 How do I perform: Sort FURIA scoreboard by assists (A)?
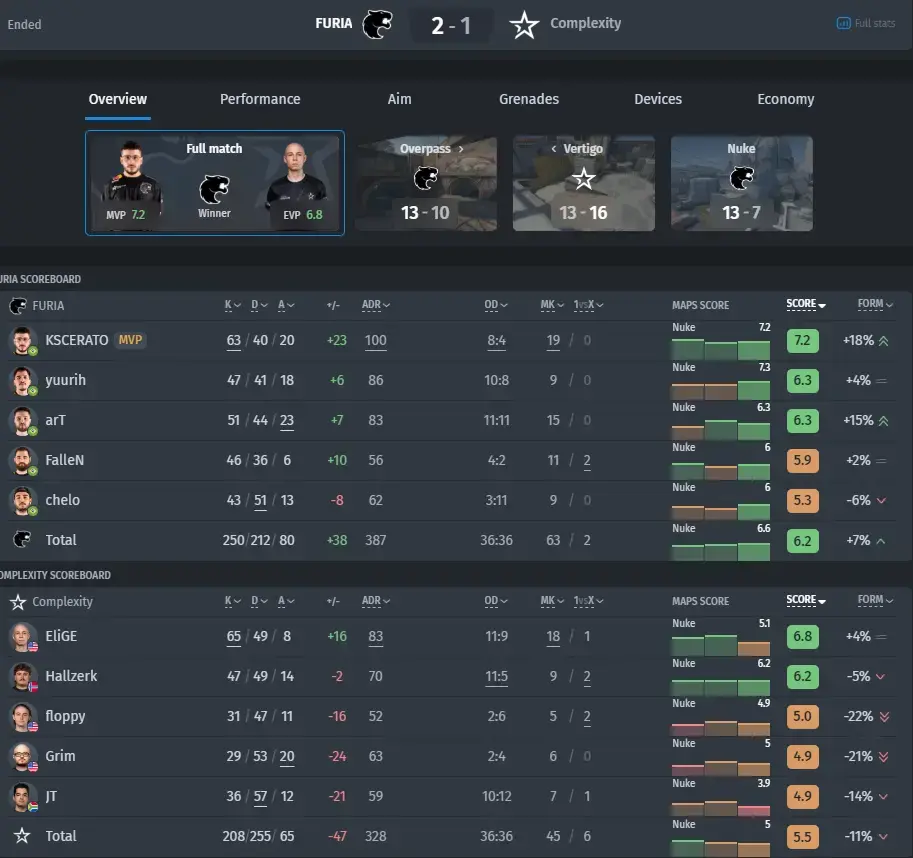286,305
